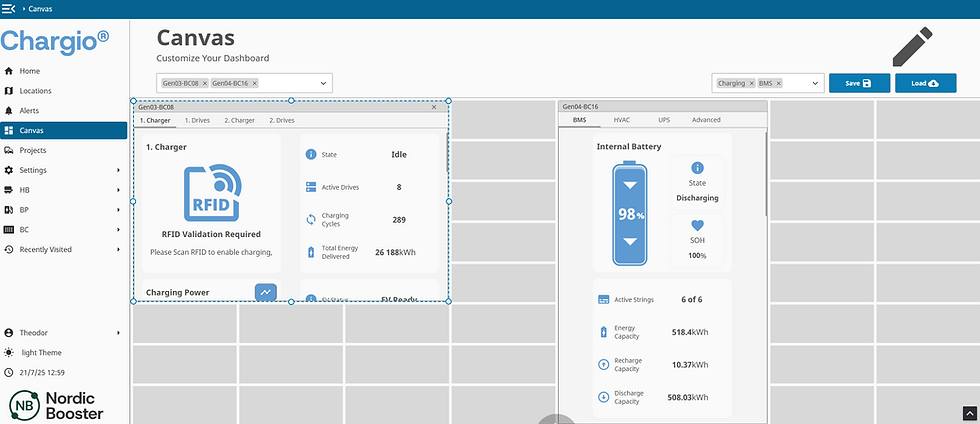Click the pencil edit icon
Image resolution: width=980 pixels, height=424 pixels.
pyautogui.click(x=912, y=47)
